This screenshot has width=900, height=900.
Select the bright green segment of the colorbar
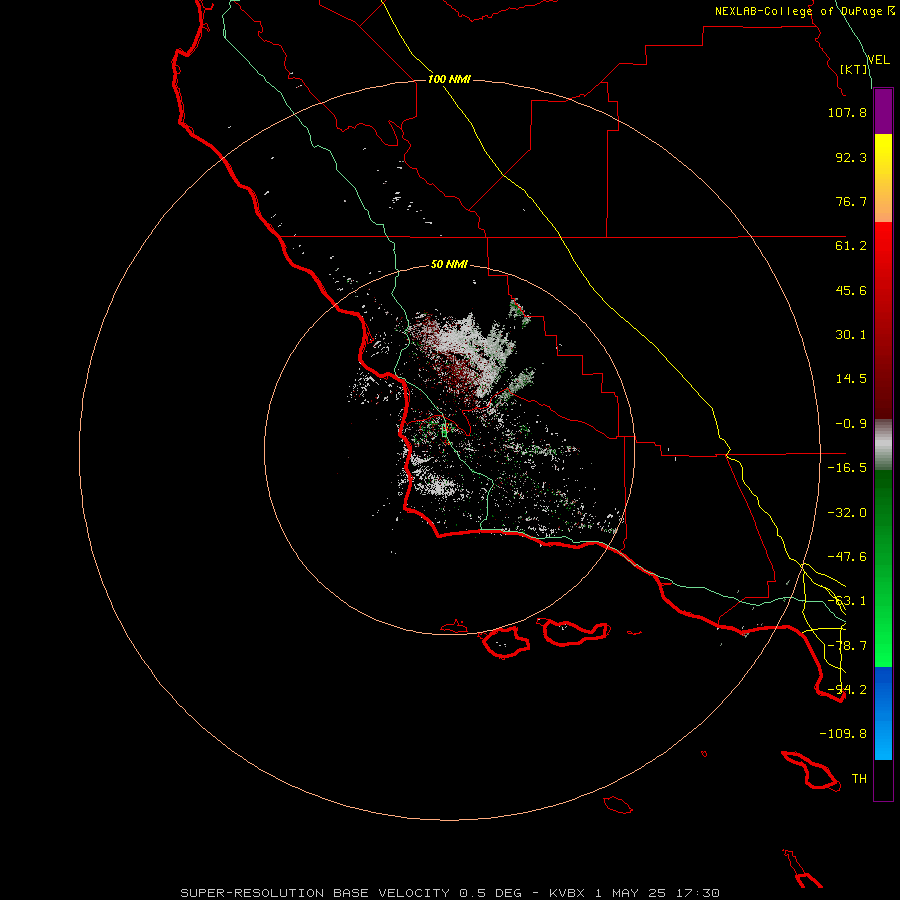[x=883, y=568]
